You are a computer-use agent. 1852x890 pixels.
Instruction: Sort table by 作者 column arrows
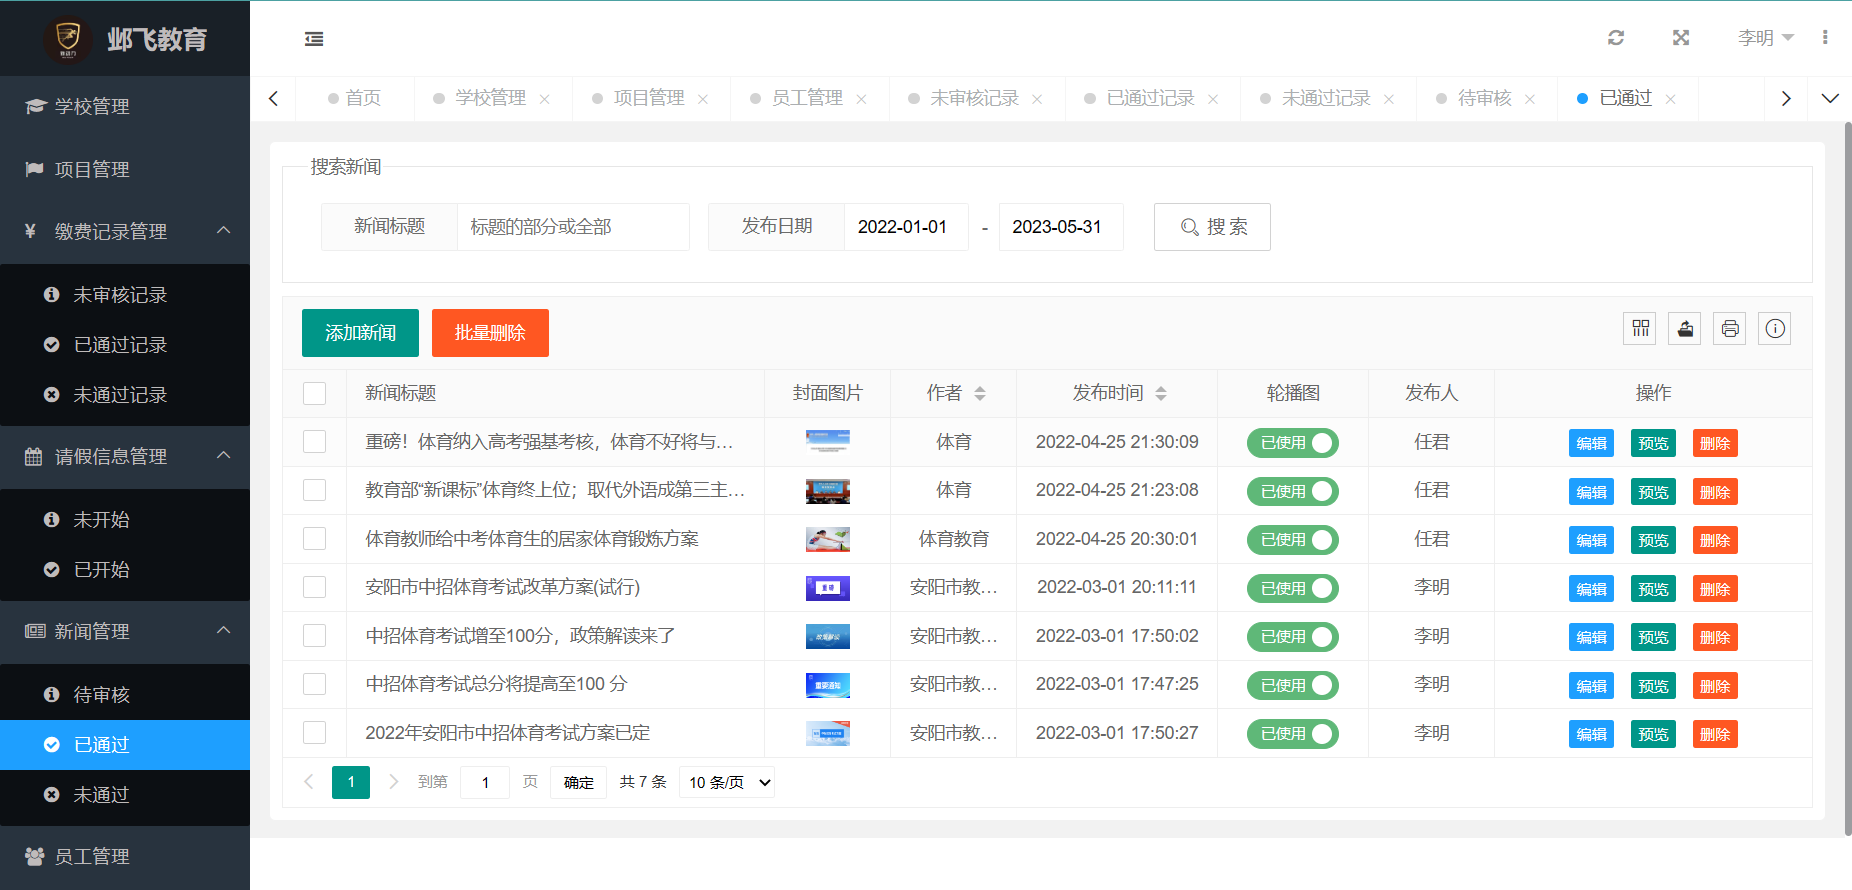point(980,394)
